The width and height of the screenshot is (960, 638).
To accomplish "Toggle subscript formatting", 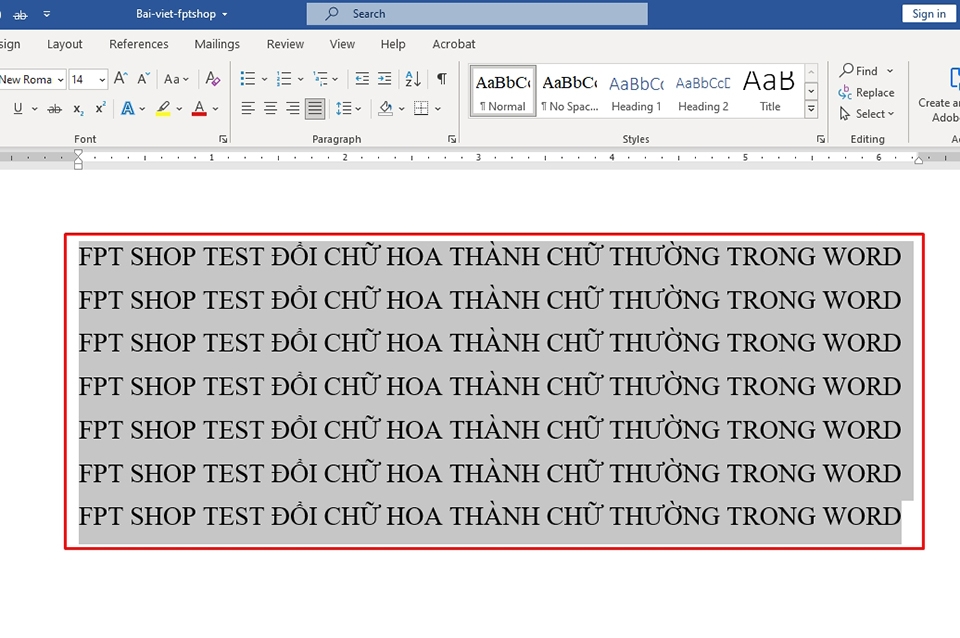I will click(78, 109).
